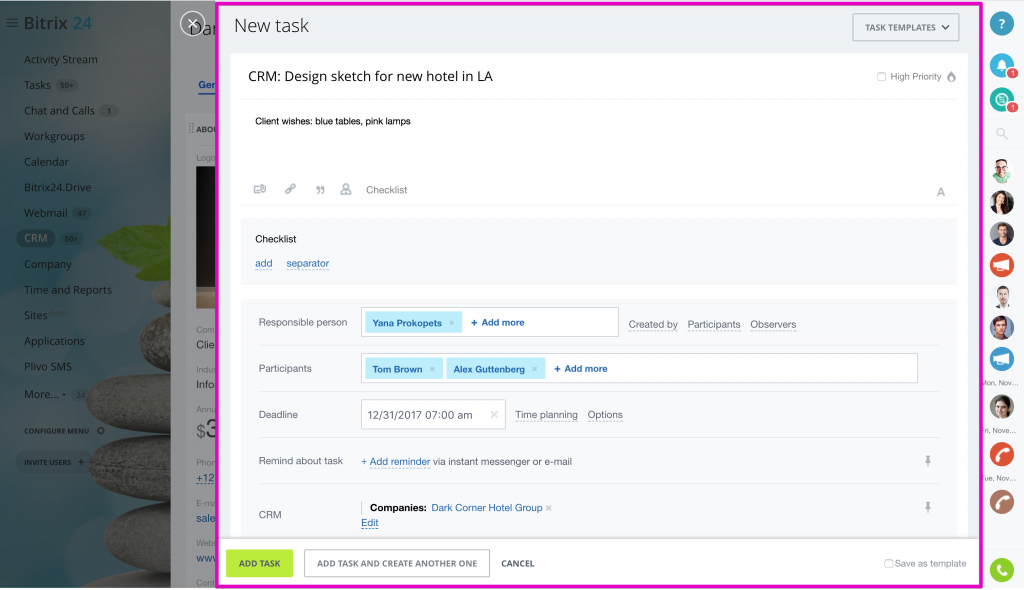The image size is (1024, 590).
Task: Click the search magnifier in right panel
Action: pyautogui.click(x=1002, y=134)
